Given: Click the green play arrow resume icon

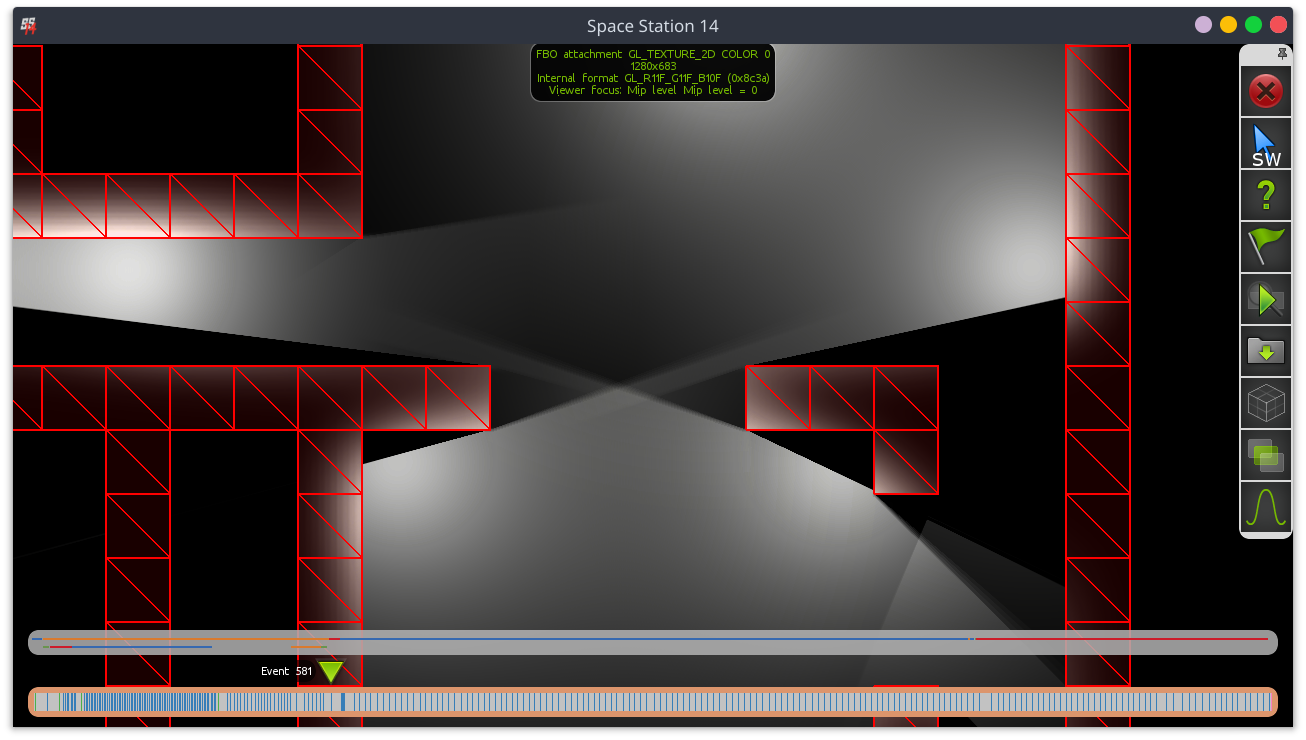Looking at the screenshot, I should [x=1265, y=299].
